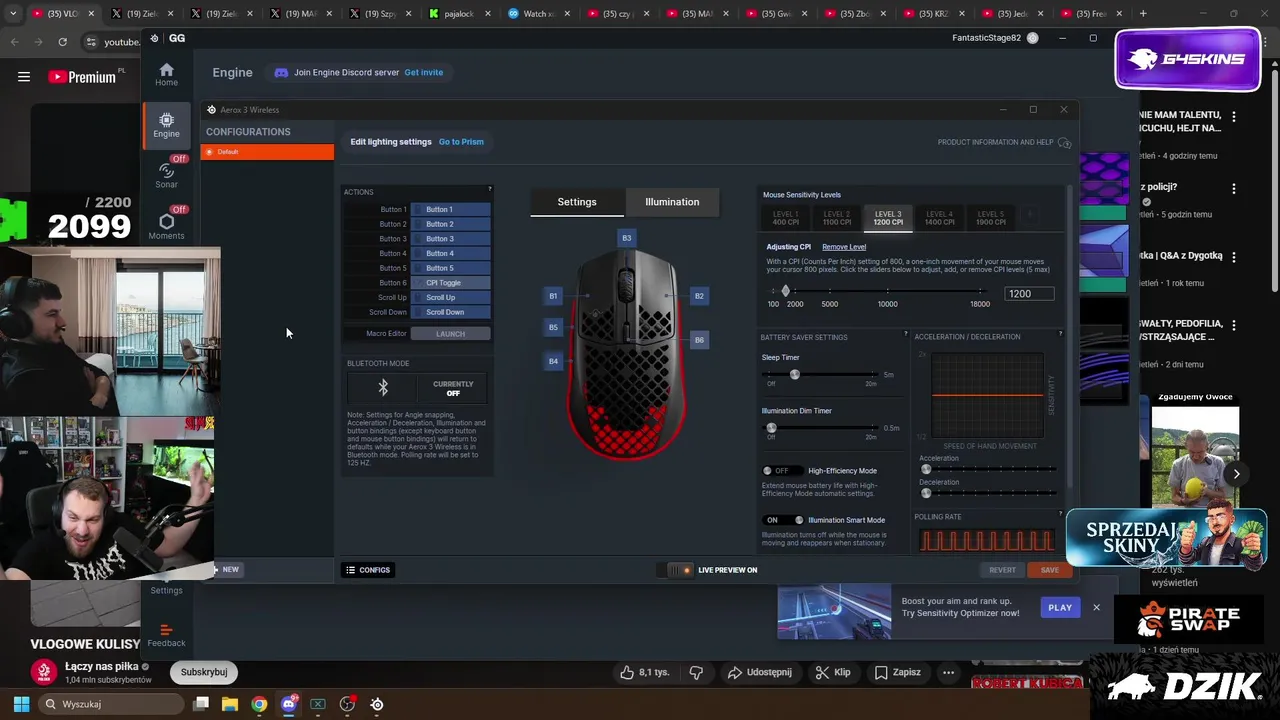
Task: Open the Actions help question mark
Action: pos(489,189)
